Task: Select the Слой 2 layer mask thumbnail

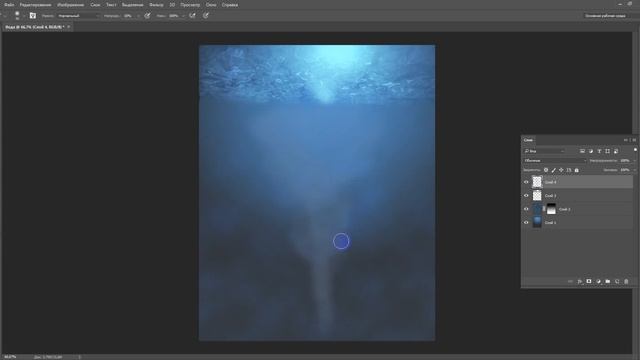Action: (x=551, y=209)
